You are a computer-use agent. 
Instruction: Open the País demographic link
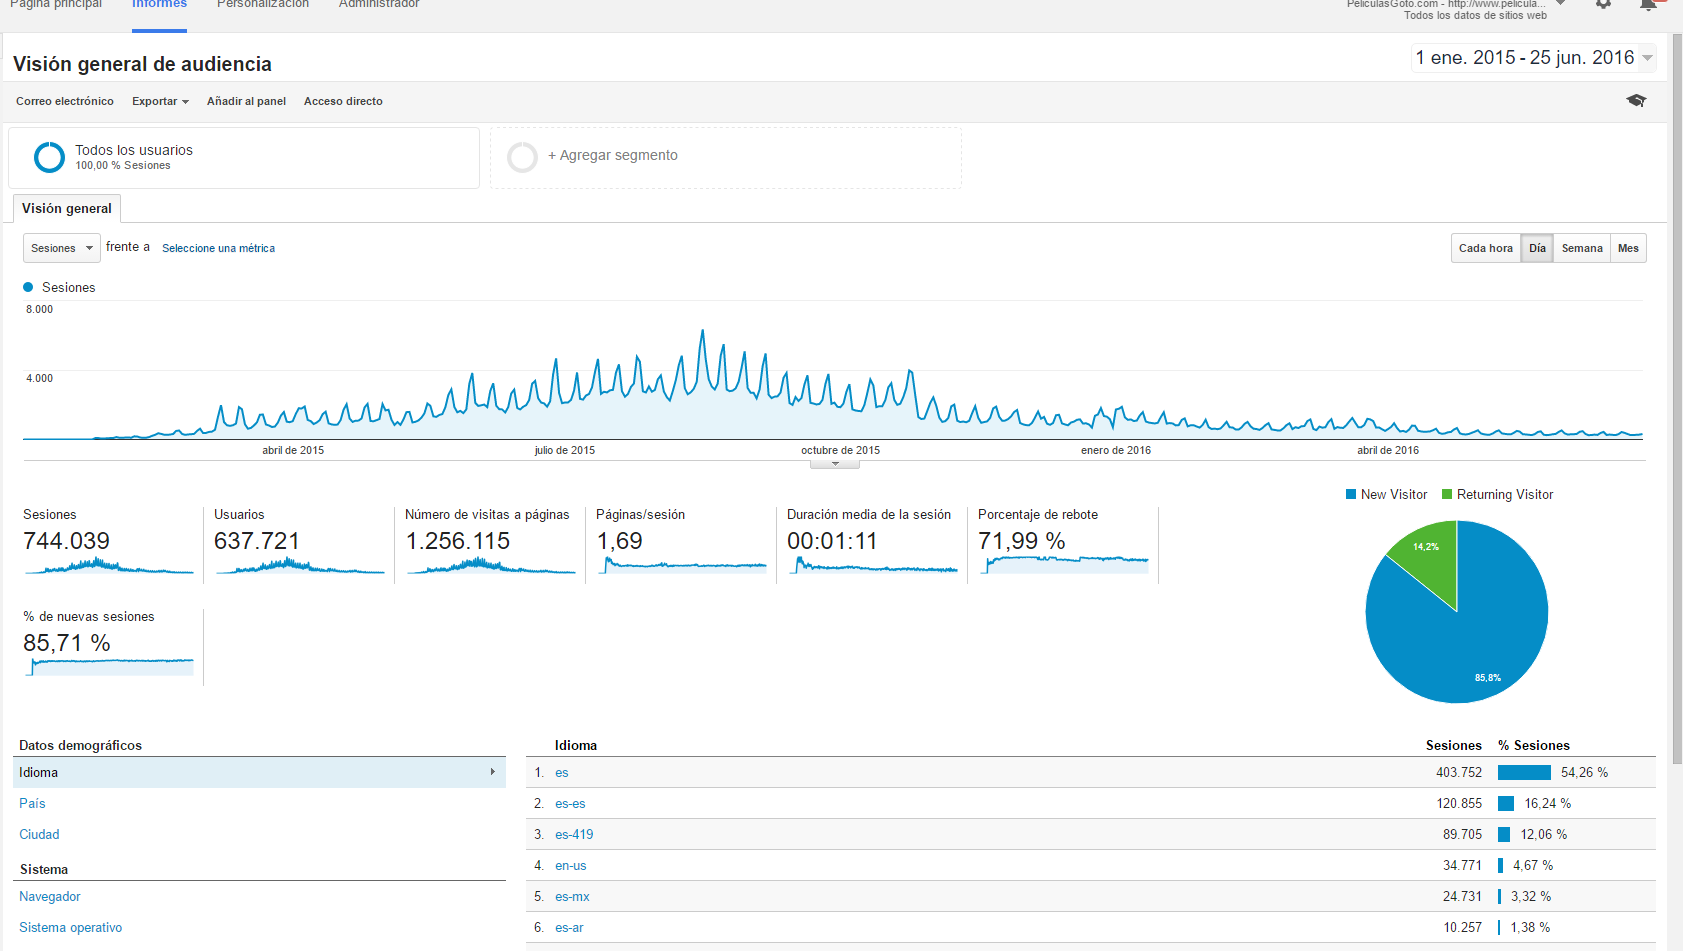tap(32, 803)
